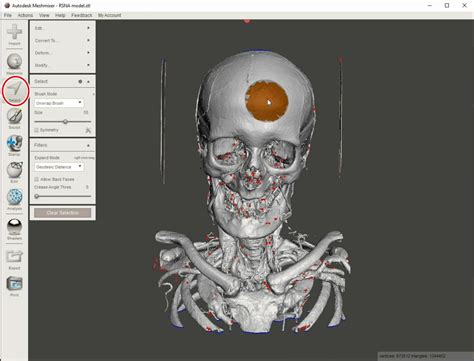Expand the Modify submenu
The image size is (474, 361).
(x=62, y=65)
